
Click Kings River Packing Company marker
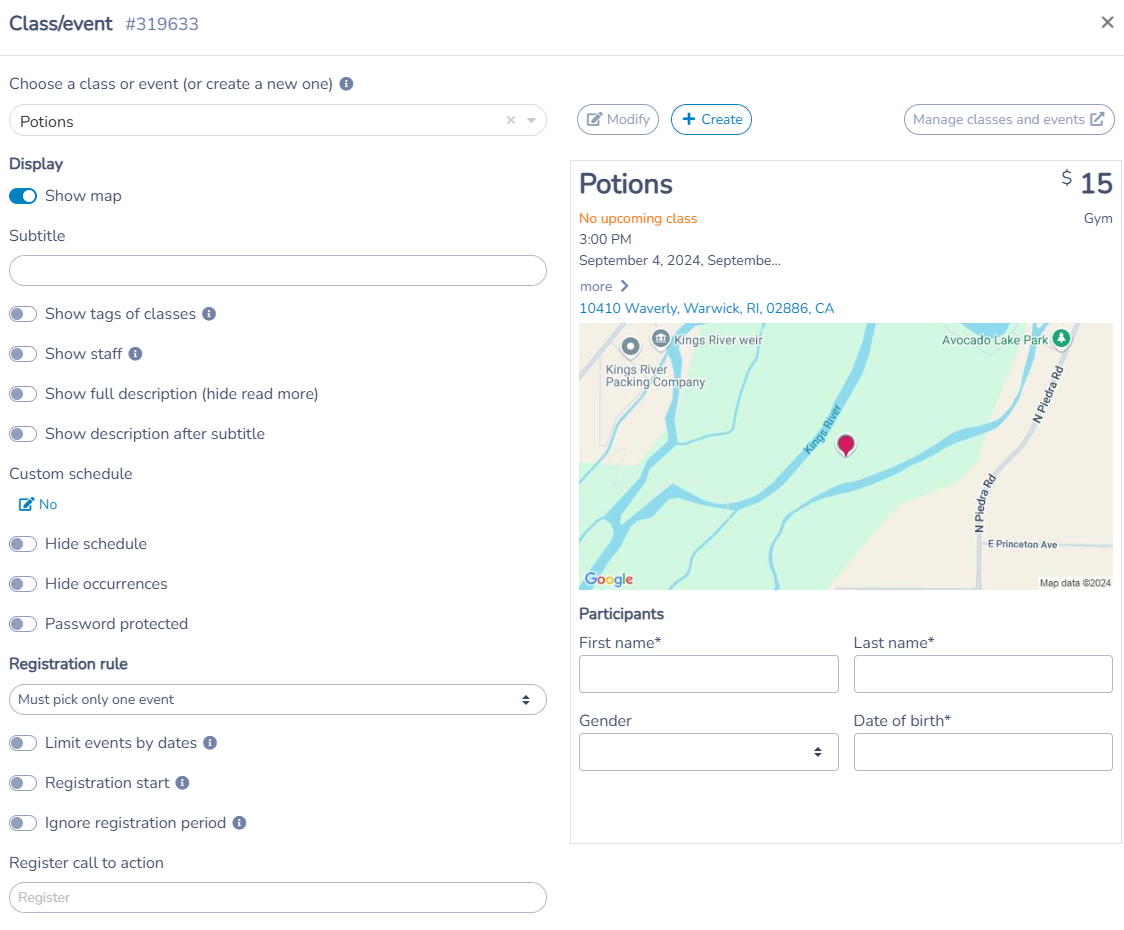(x=630, y=347)
